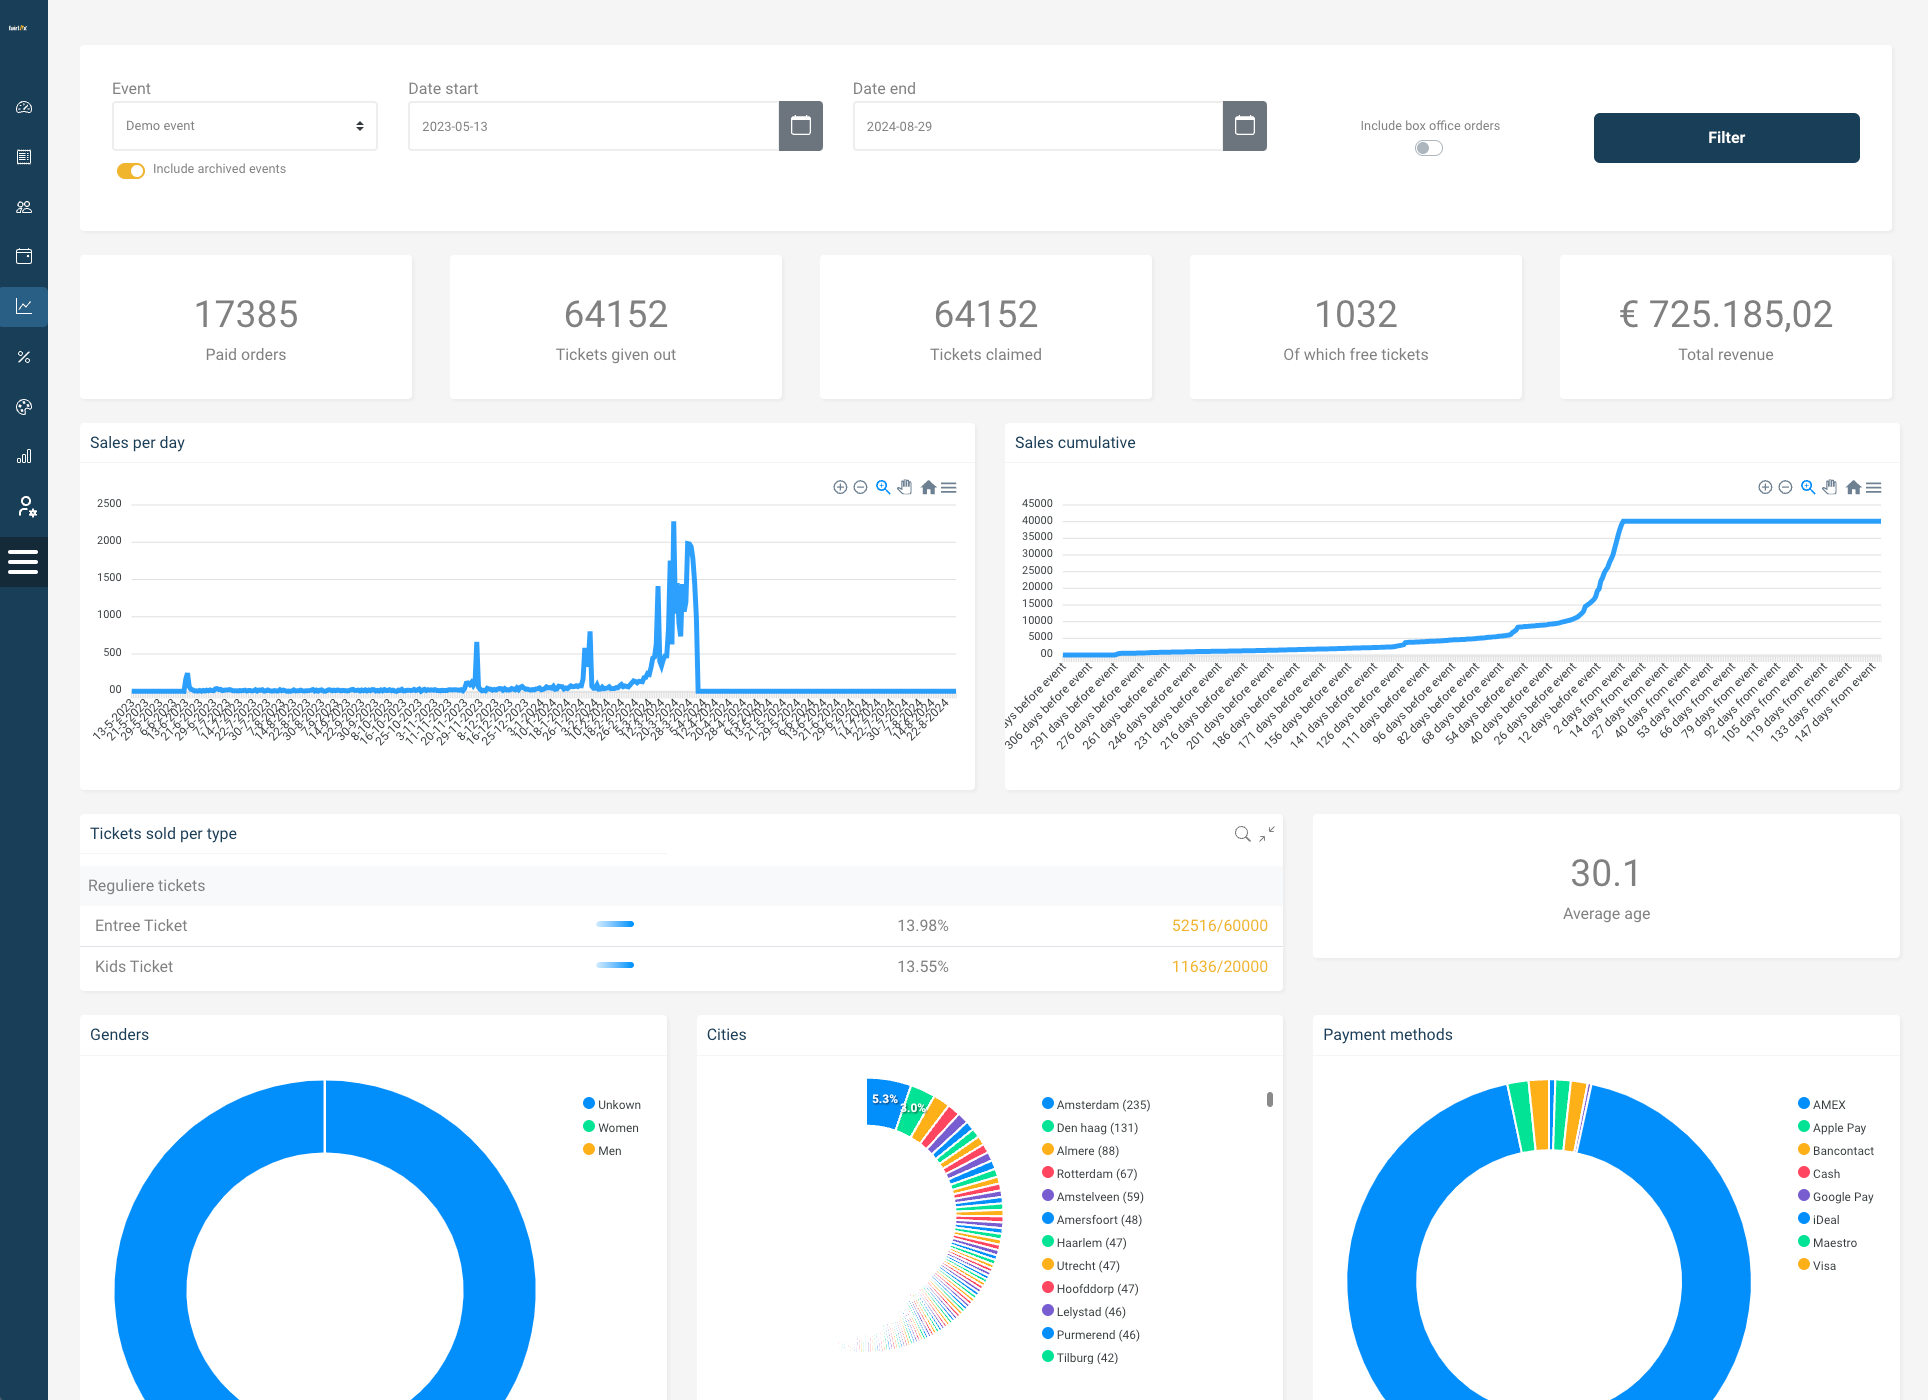Image resolution: width=1928 pixels, height=1400 pixels.
Task: Click Sales per day zoom-in icon
Action: [x=840, y=487]
